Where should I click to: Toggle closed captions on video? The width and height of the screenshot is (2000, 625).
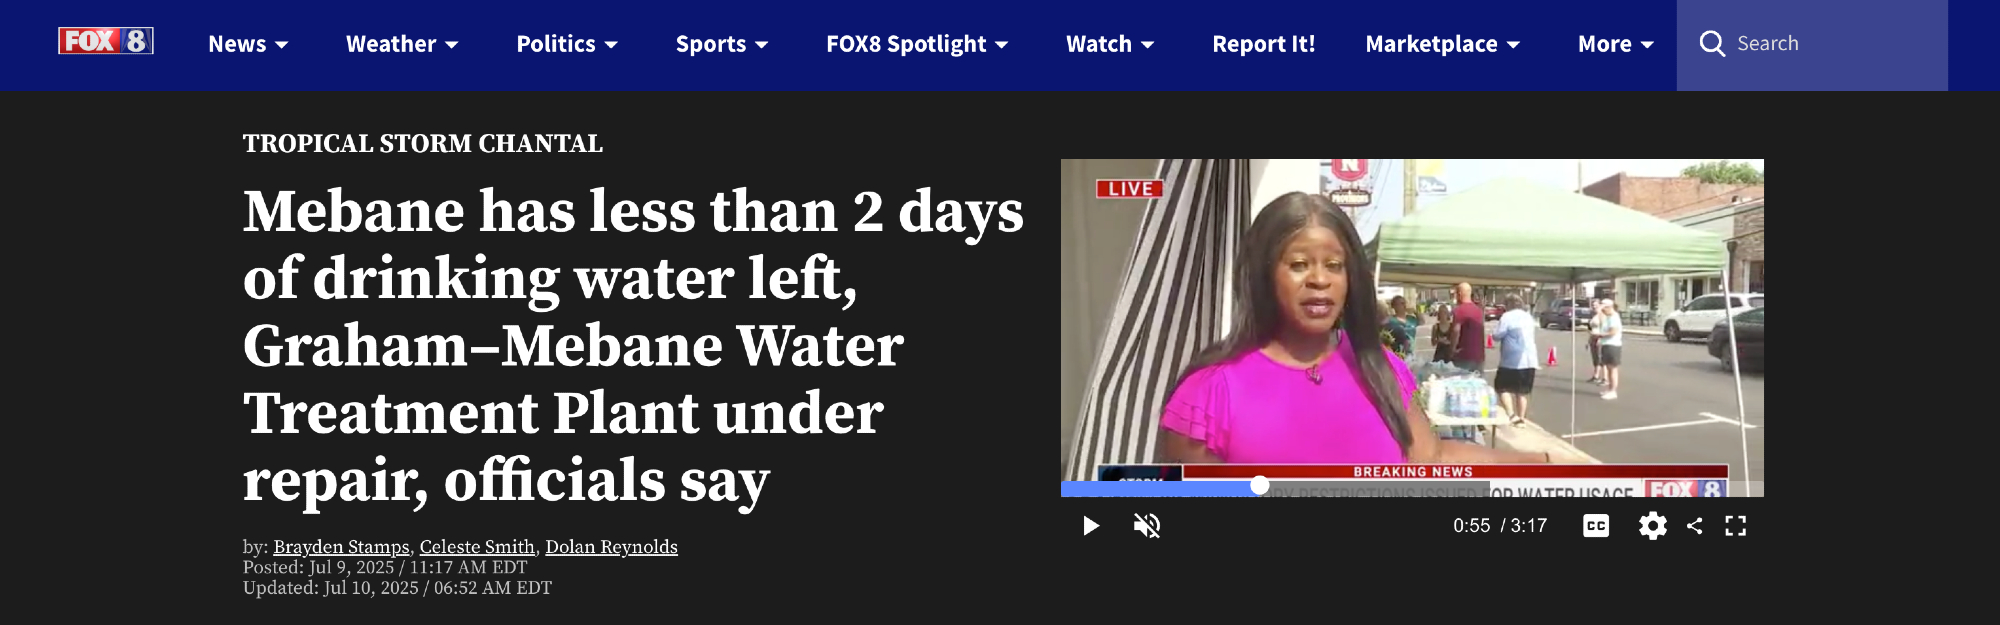[x=1596, y=526]
